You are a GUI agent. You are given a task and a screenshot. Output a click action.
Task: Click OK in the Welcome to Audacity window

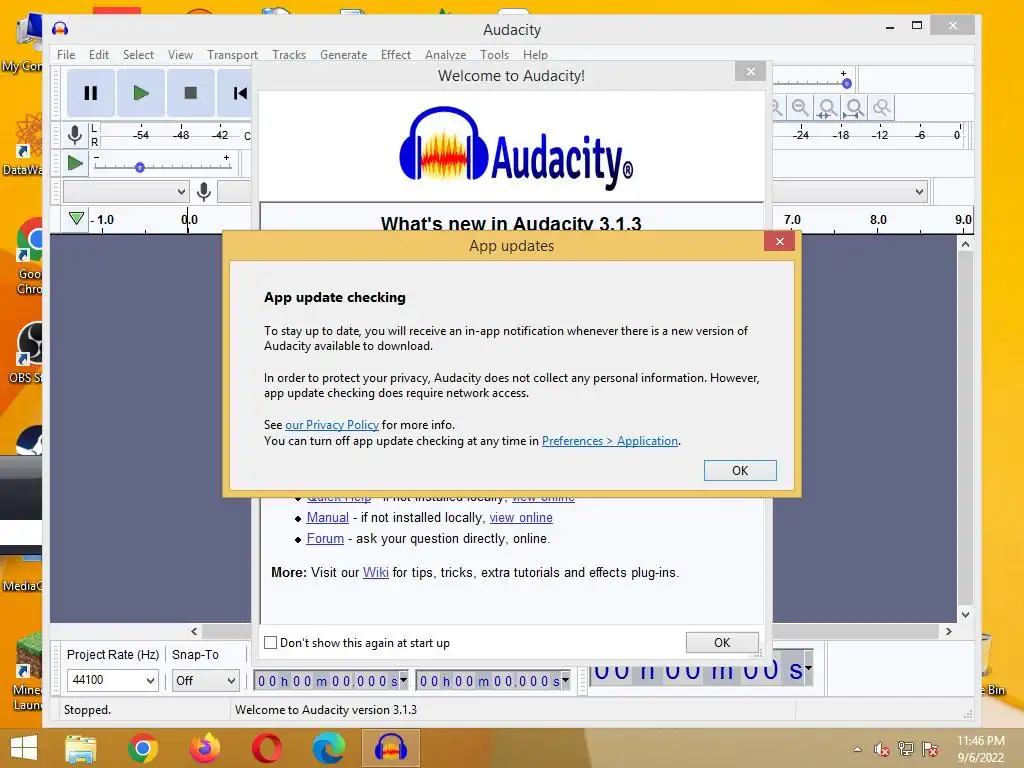[722, 643]
